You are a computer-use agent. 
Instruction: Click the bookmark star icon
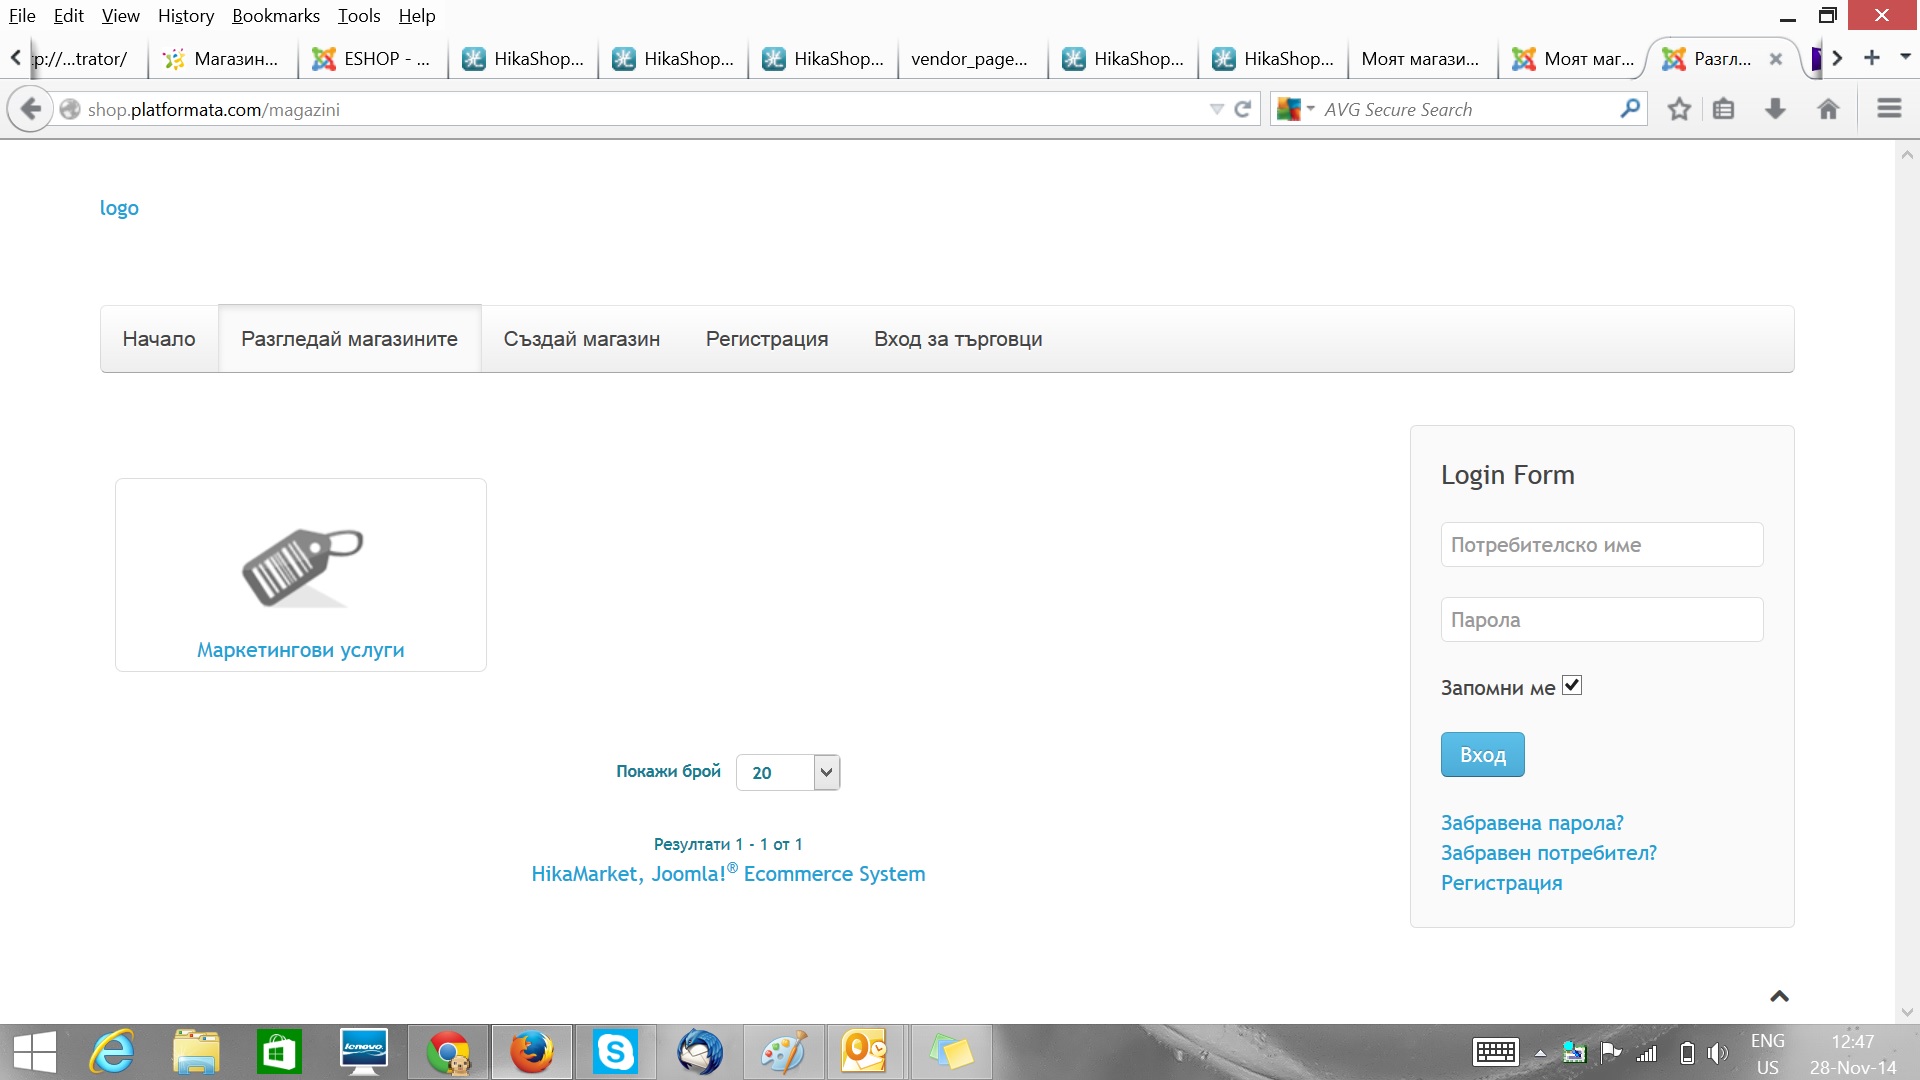(1679, 109)
